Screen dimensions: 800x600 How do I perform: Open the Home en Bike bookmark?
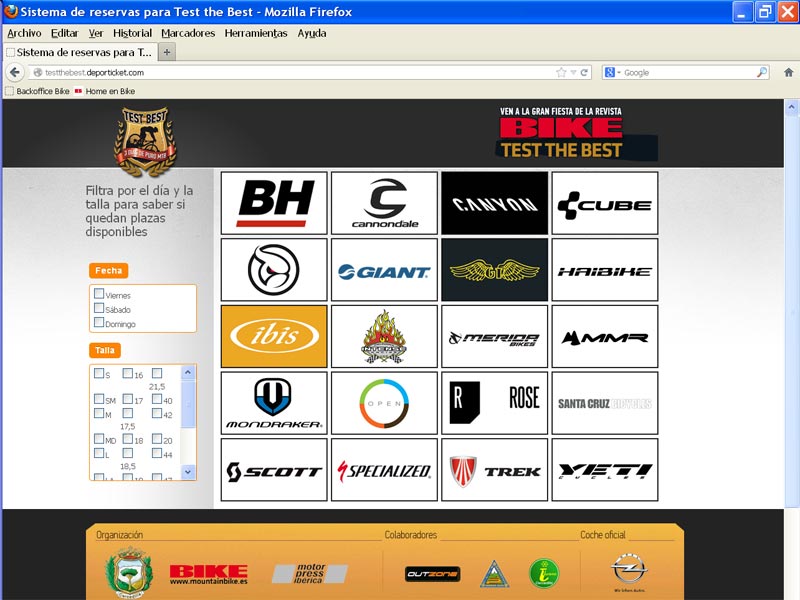tap(105, 91)
